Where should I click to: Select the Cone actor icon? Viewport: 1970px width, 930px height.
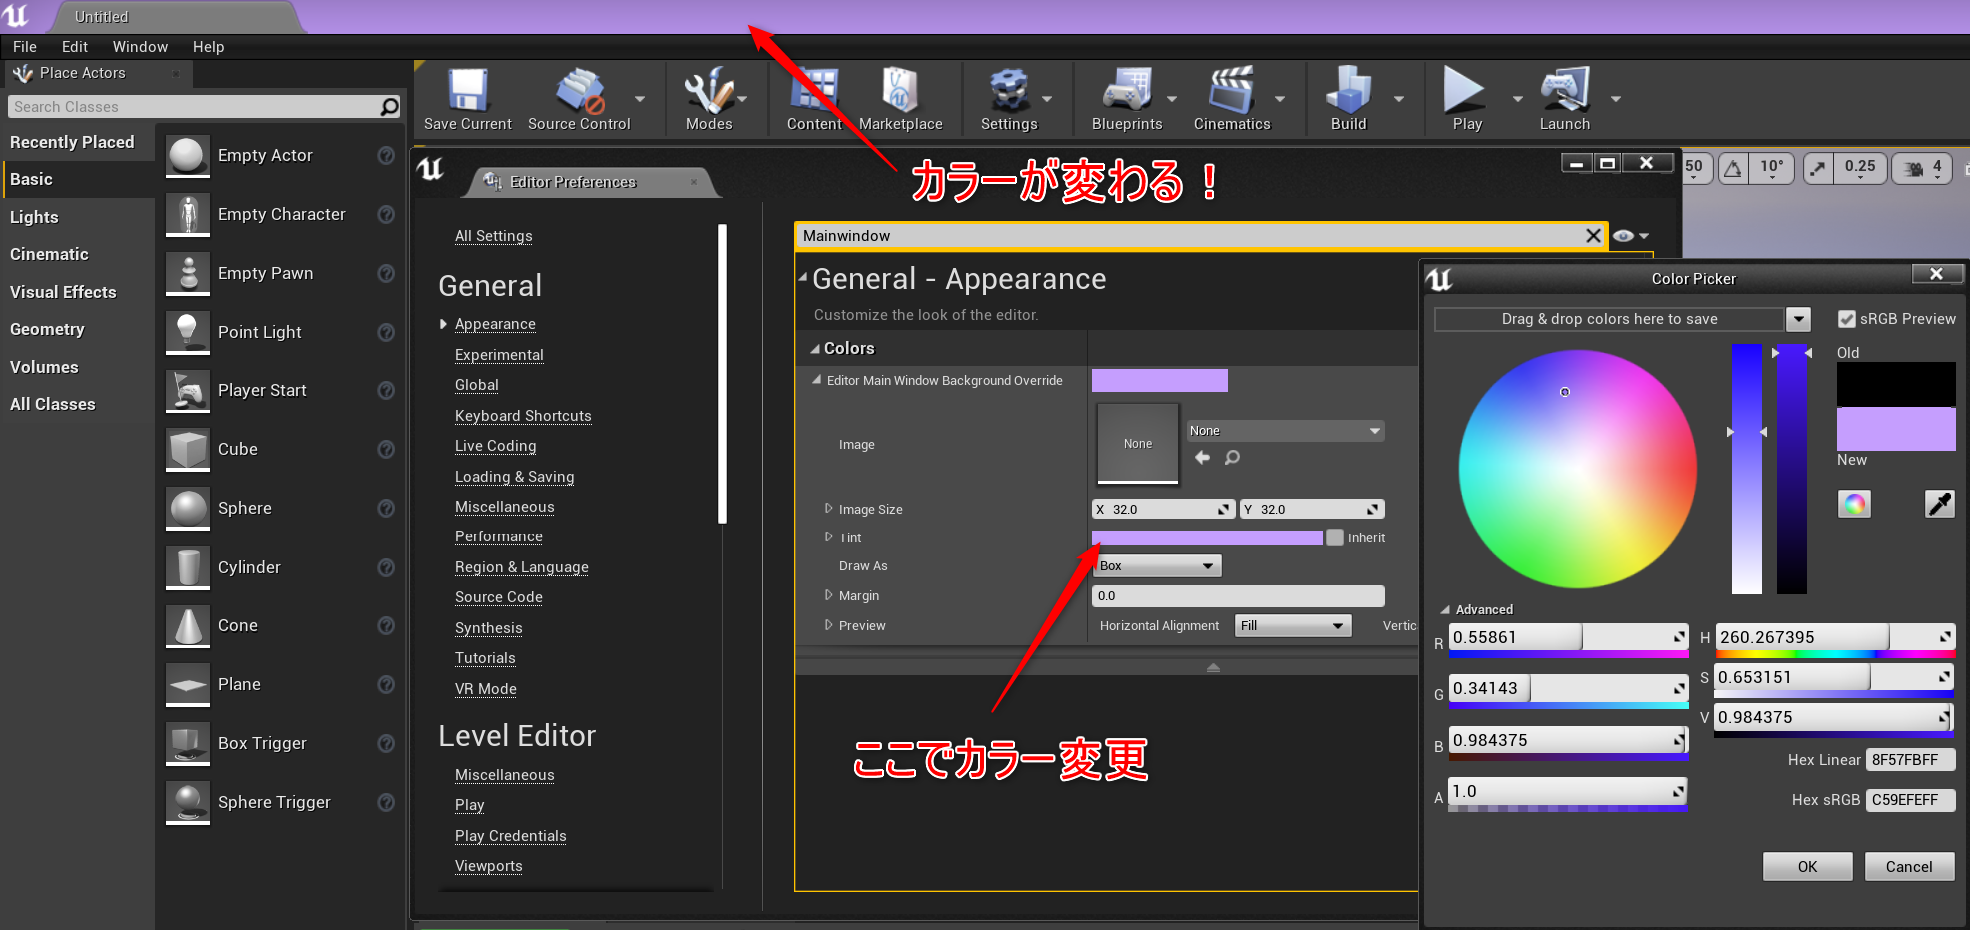click(x=188, y=626)
